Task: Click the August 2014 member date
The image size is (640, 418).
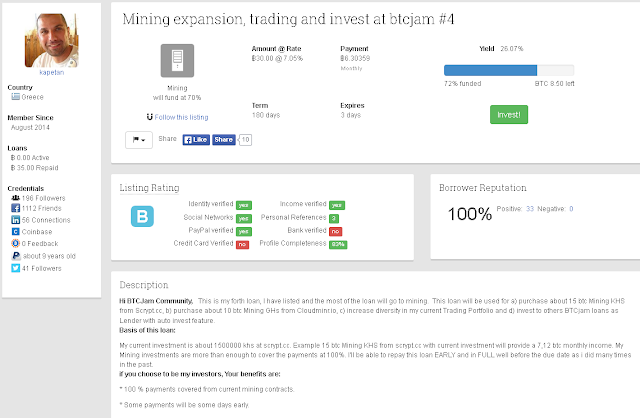Action: pos(30,127)
